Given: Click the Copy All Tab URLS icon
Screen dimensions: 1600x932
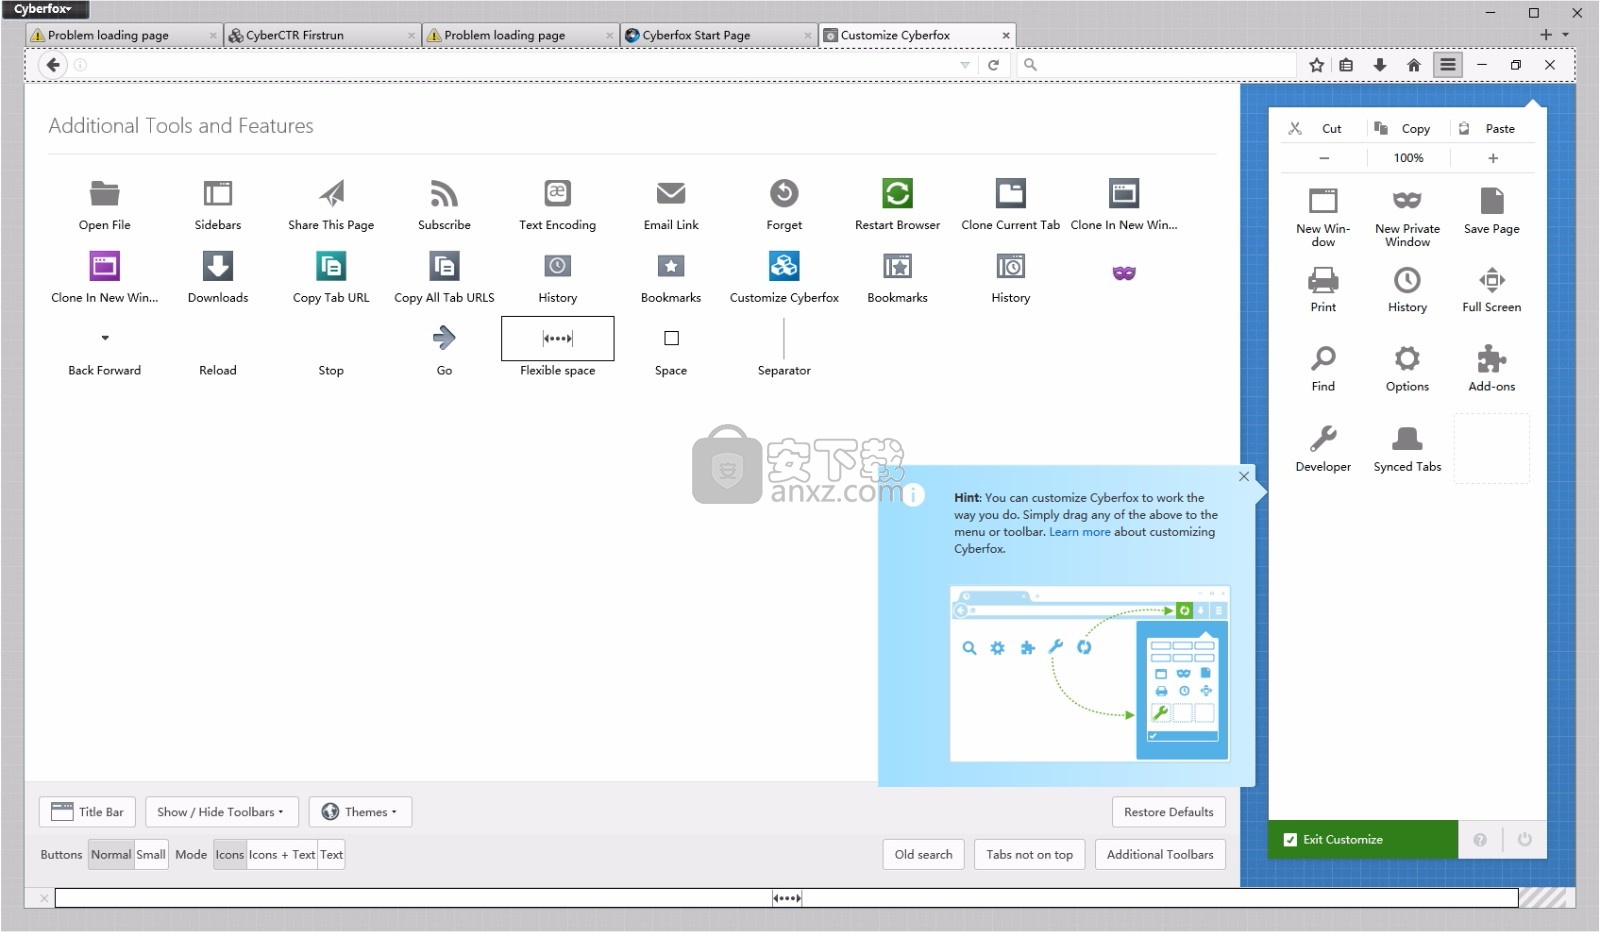Looking at the screenshot, I should (x=444, y=266).
